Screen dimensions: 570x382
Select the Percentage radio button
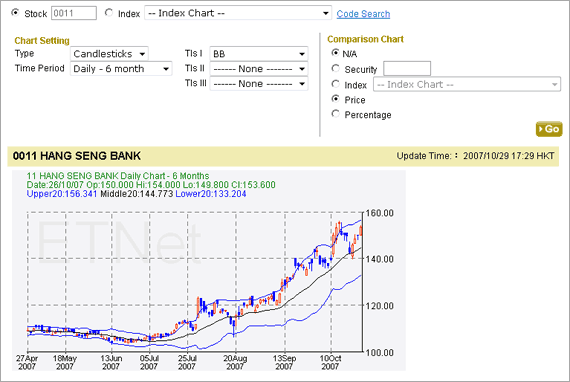(335, 114)
